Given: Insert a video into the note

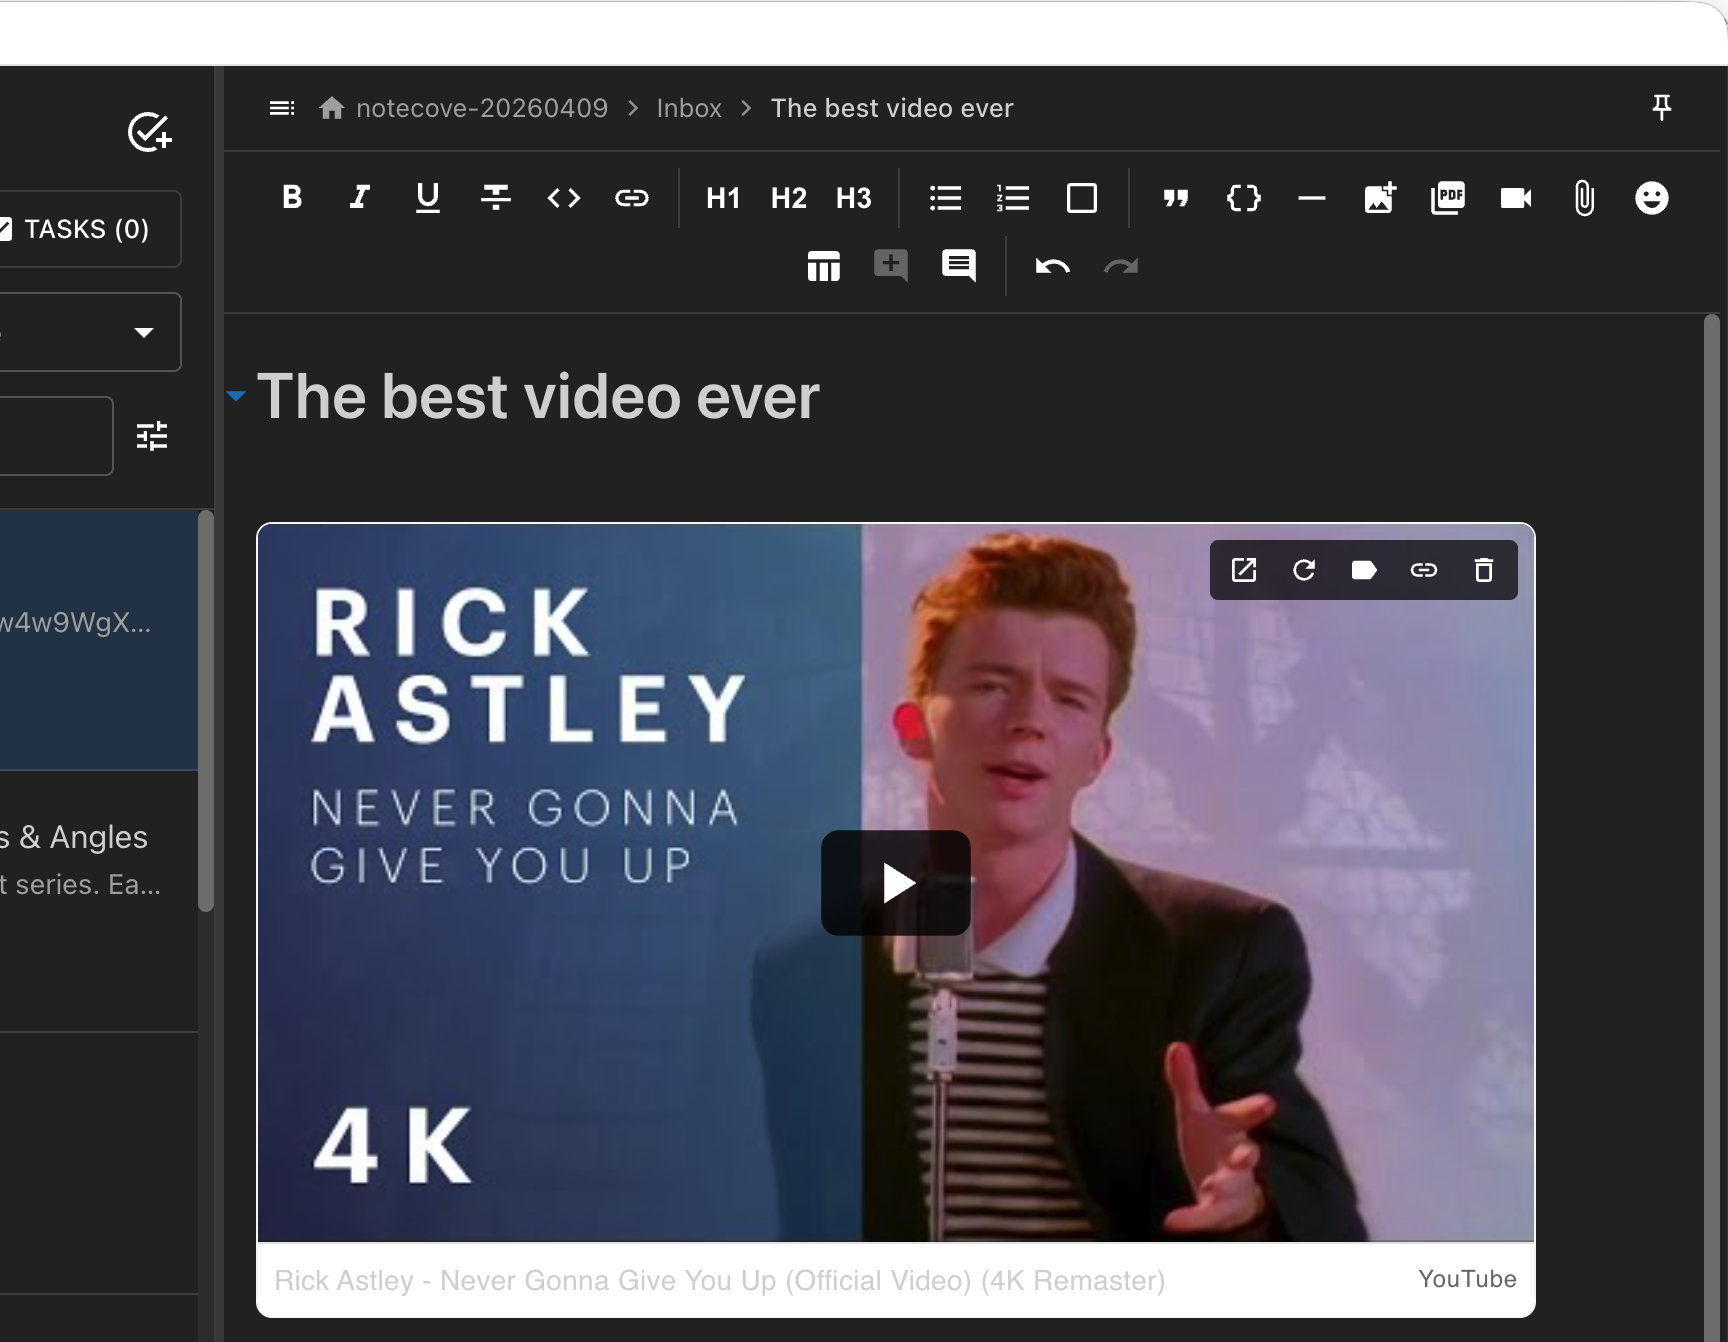Looking at the screenshot, I should pyautogui.click(x=1516, y=198).
